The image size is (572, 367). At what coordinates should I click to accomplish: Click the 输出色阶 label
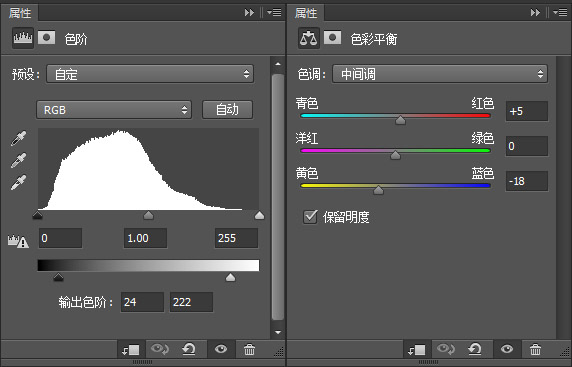(x=86, y=302)
